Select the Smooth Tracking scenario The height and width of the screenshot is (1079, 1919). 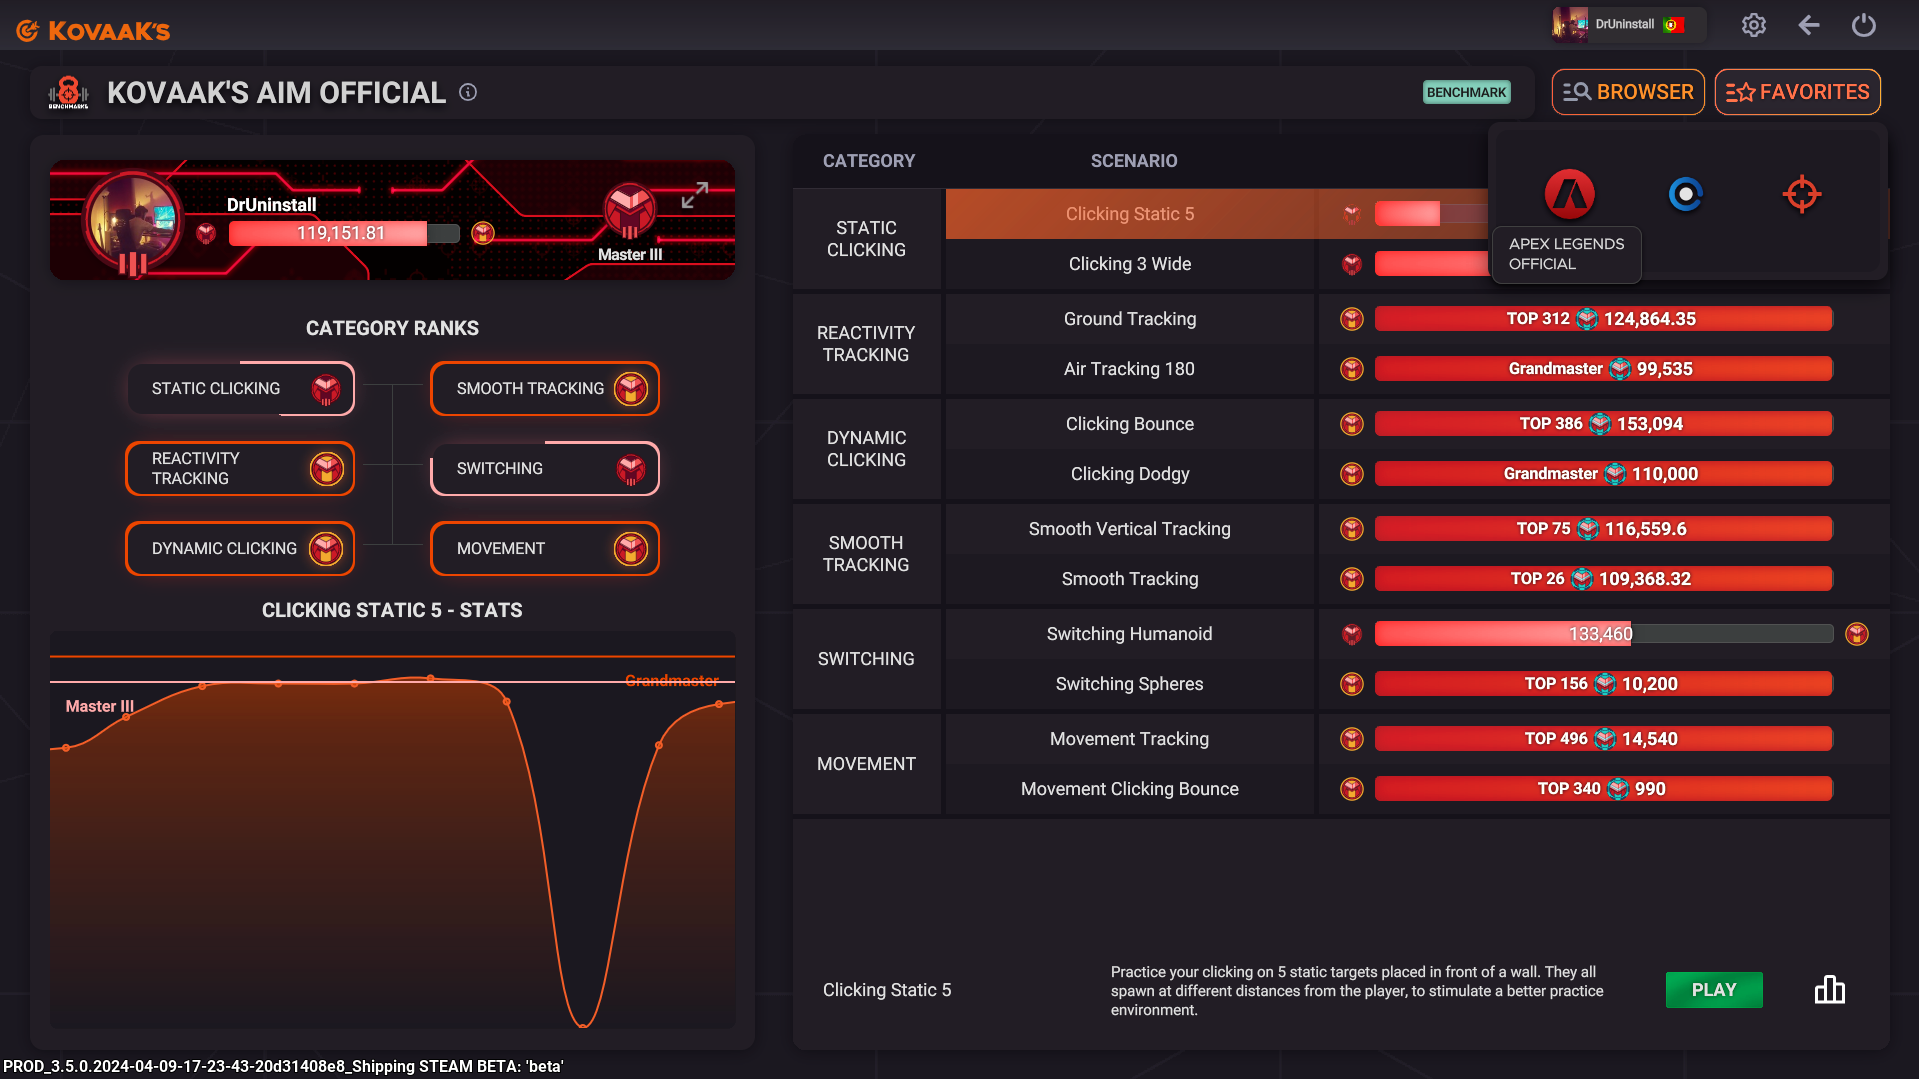point(1130,579)
